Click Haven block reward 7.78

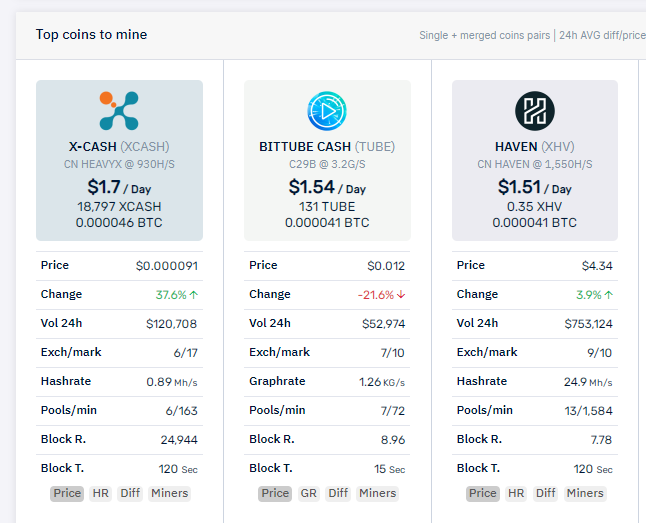602,440
